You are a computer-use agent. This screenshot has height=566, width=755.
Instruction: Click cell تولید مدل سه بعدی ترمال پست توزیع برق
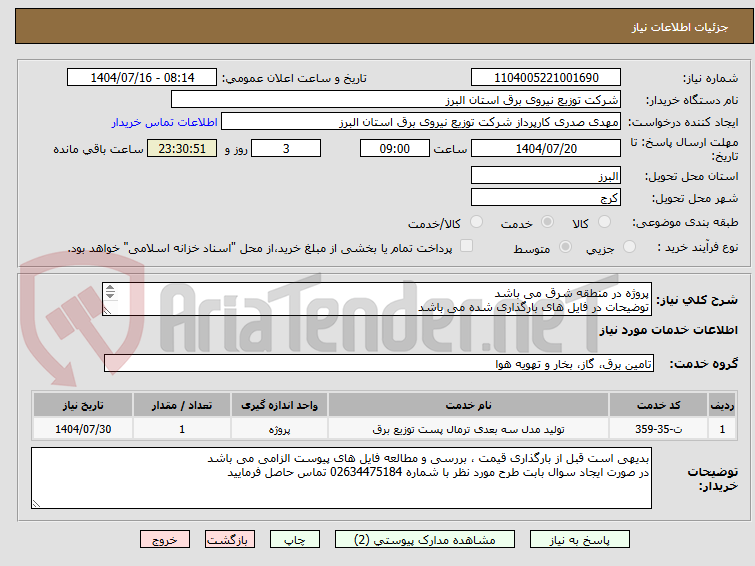pos(468,429)
